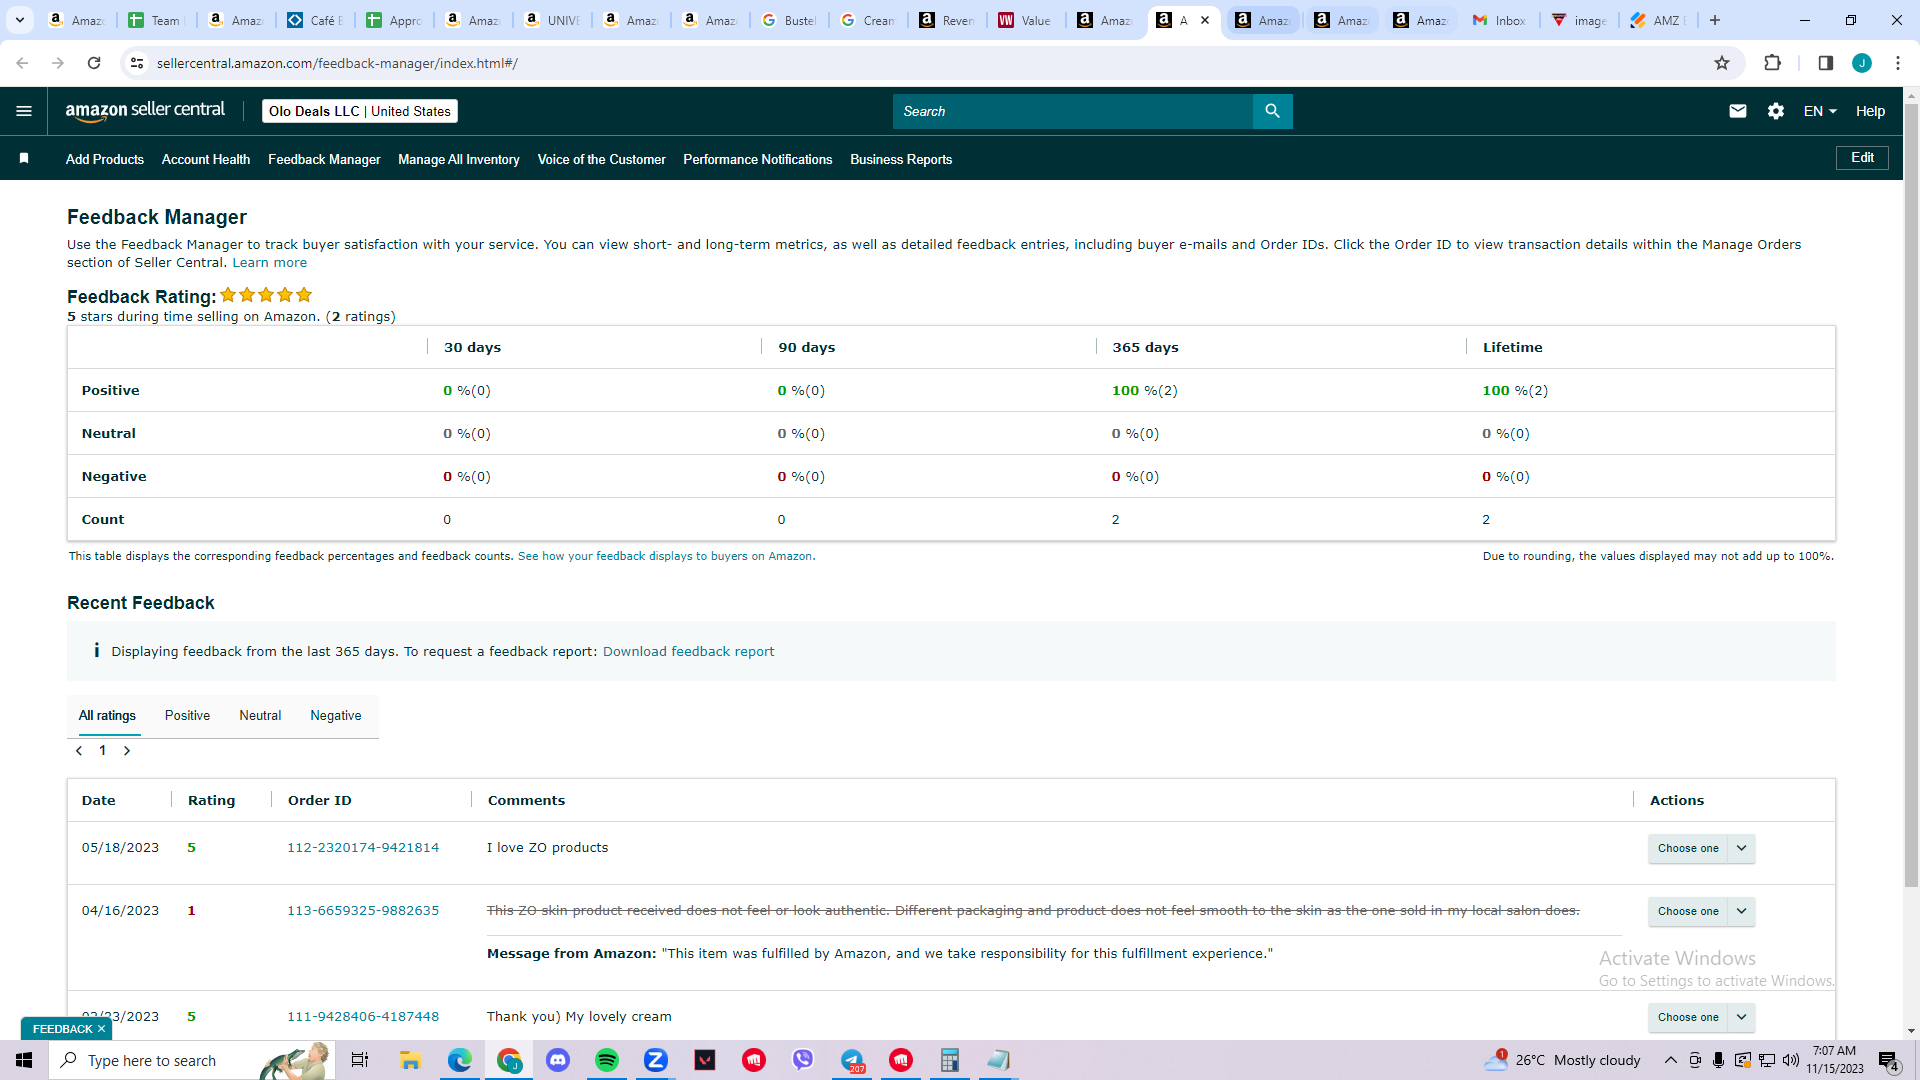The width and height of the screenshot is (1920, 1080).
Task: Open order 111-9428406-4187448
Action: 363,1017
